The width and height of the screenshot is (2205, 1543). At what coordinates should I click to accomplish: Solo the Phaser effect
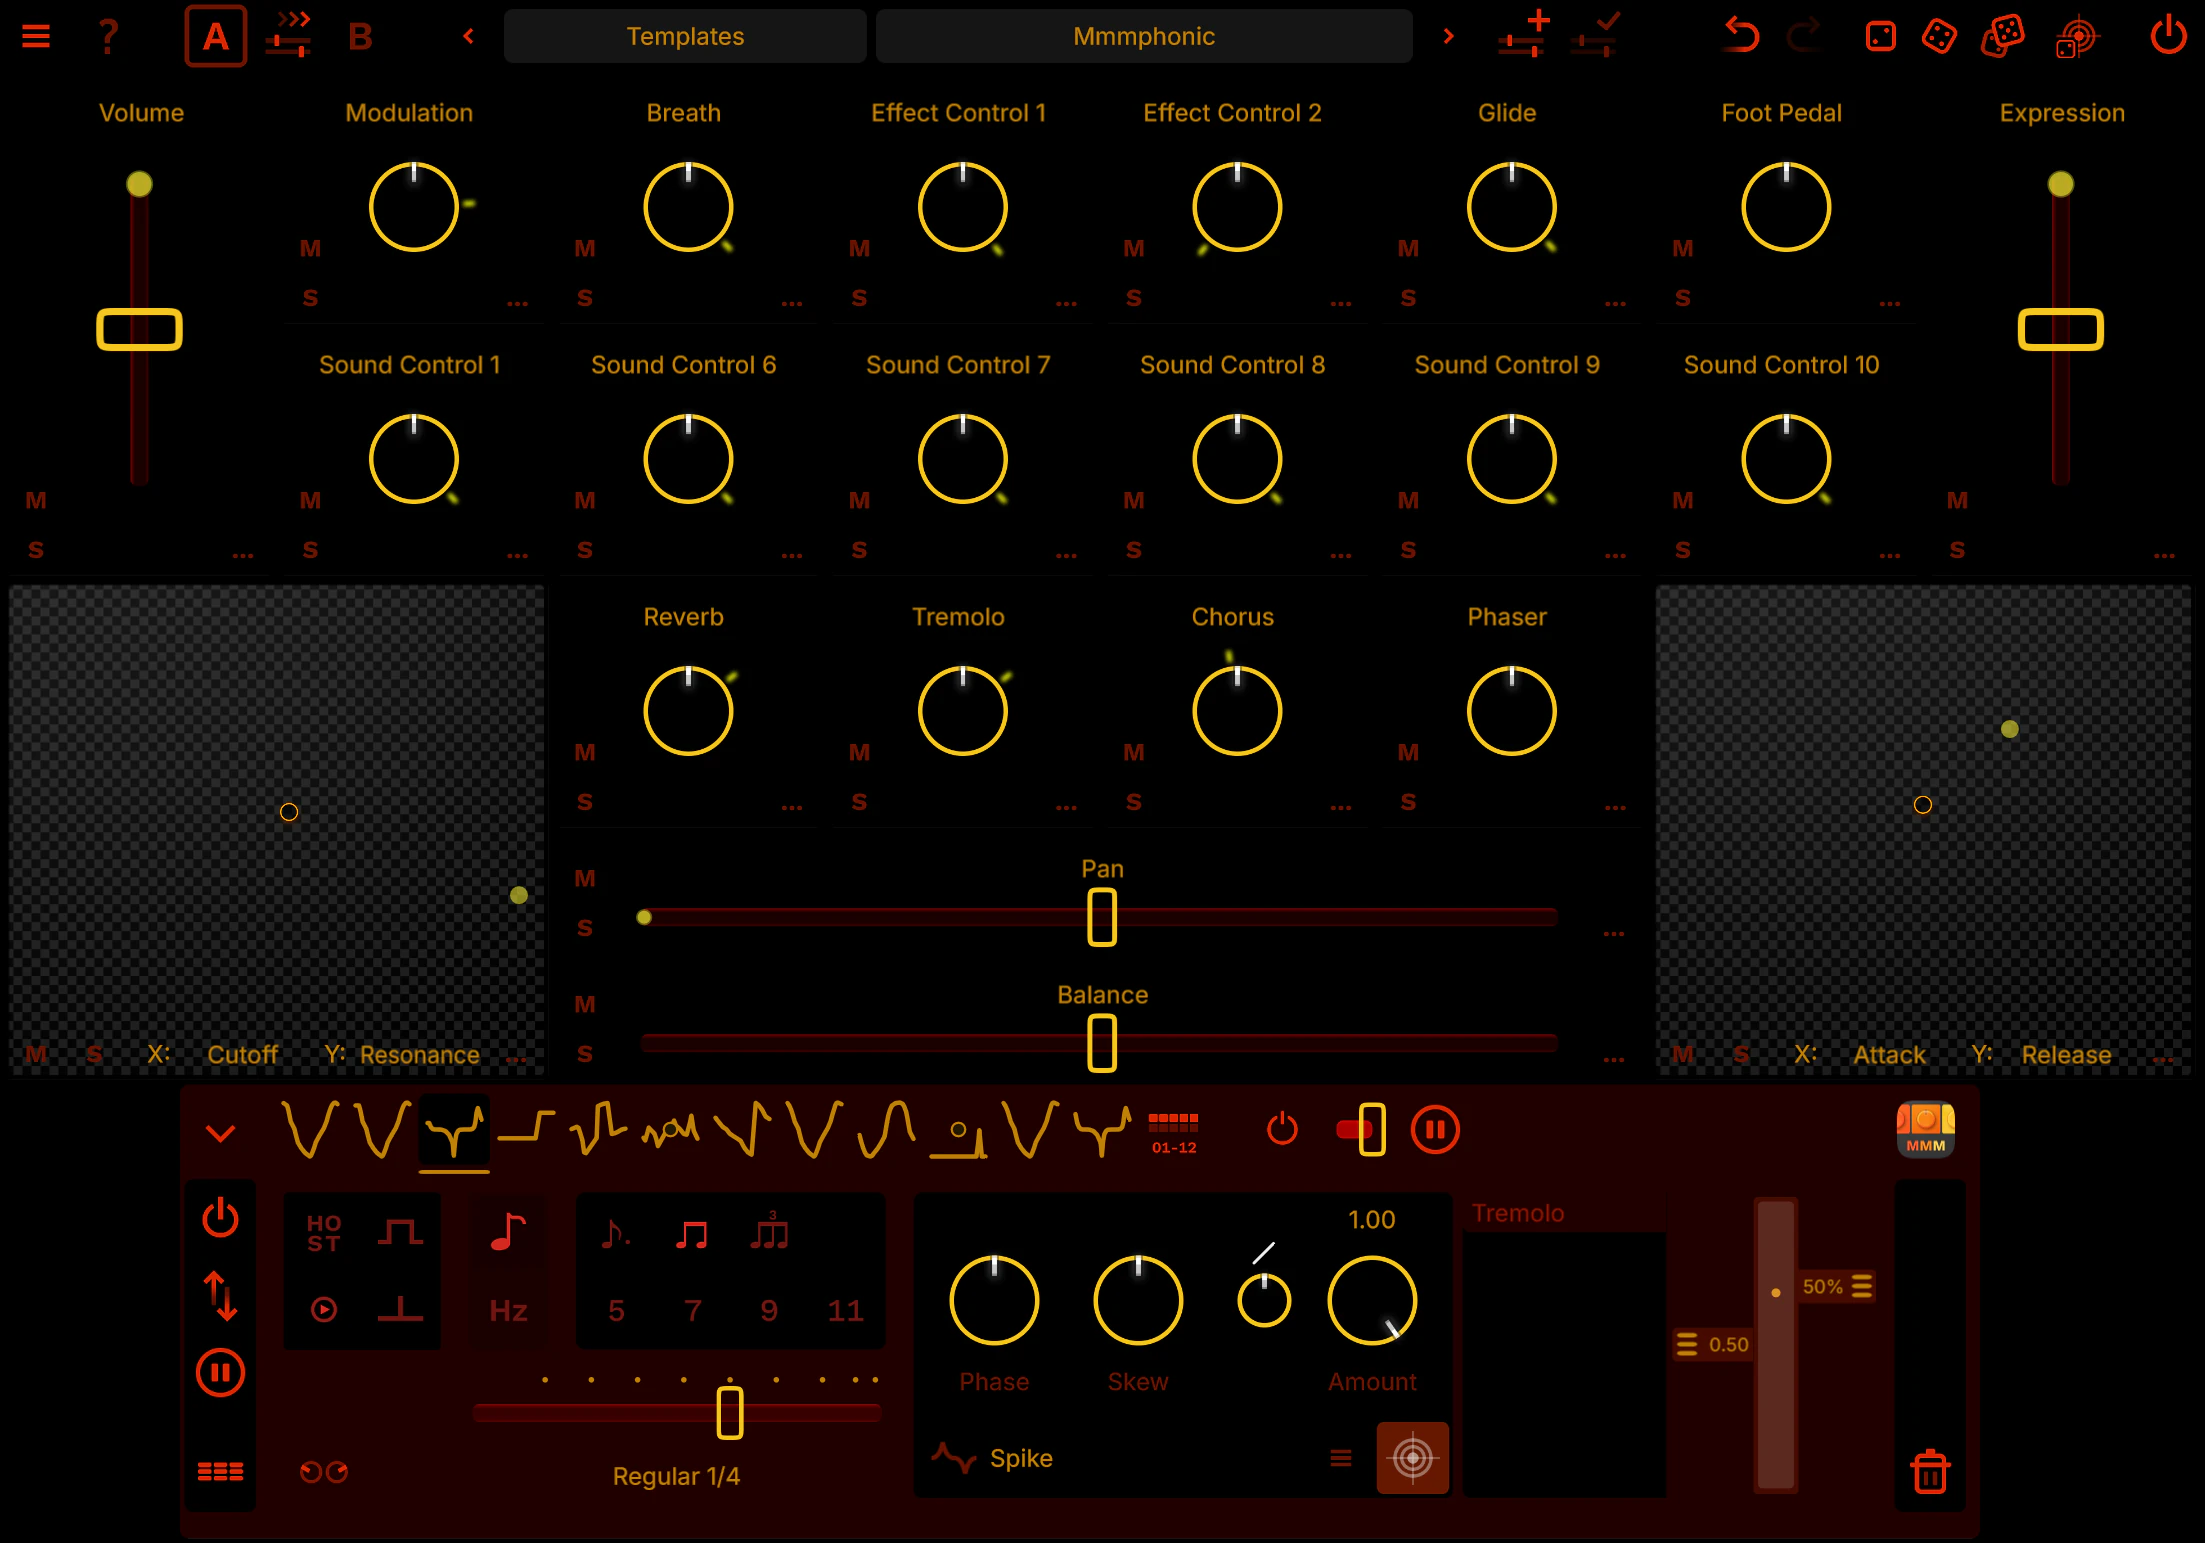[x=1408, y=802]
